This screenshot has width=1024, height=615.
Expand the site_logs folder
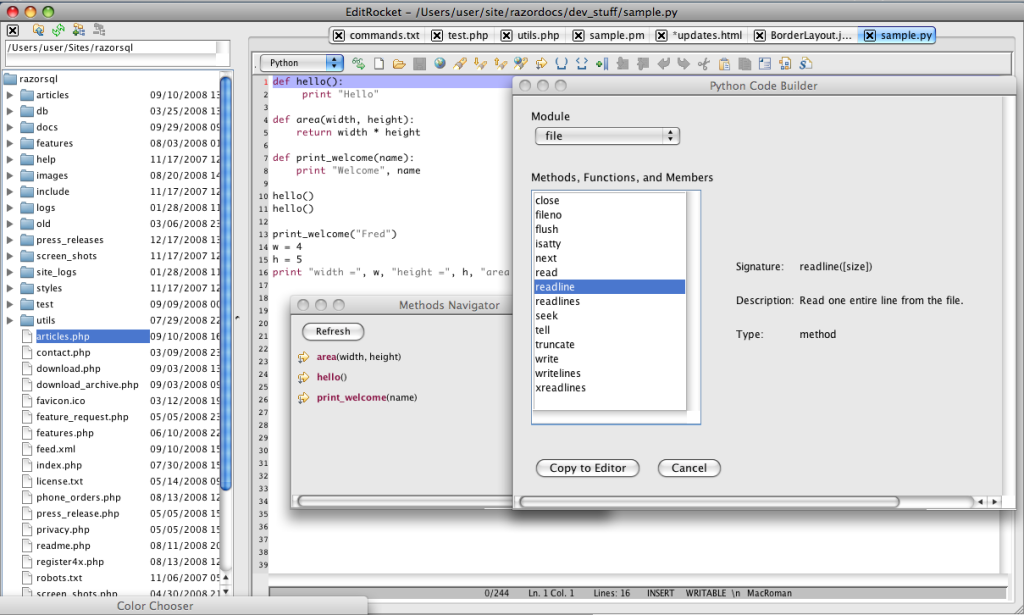point(10,272)
